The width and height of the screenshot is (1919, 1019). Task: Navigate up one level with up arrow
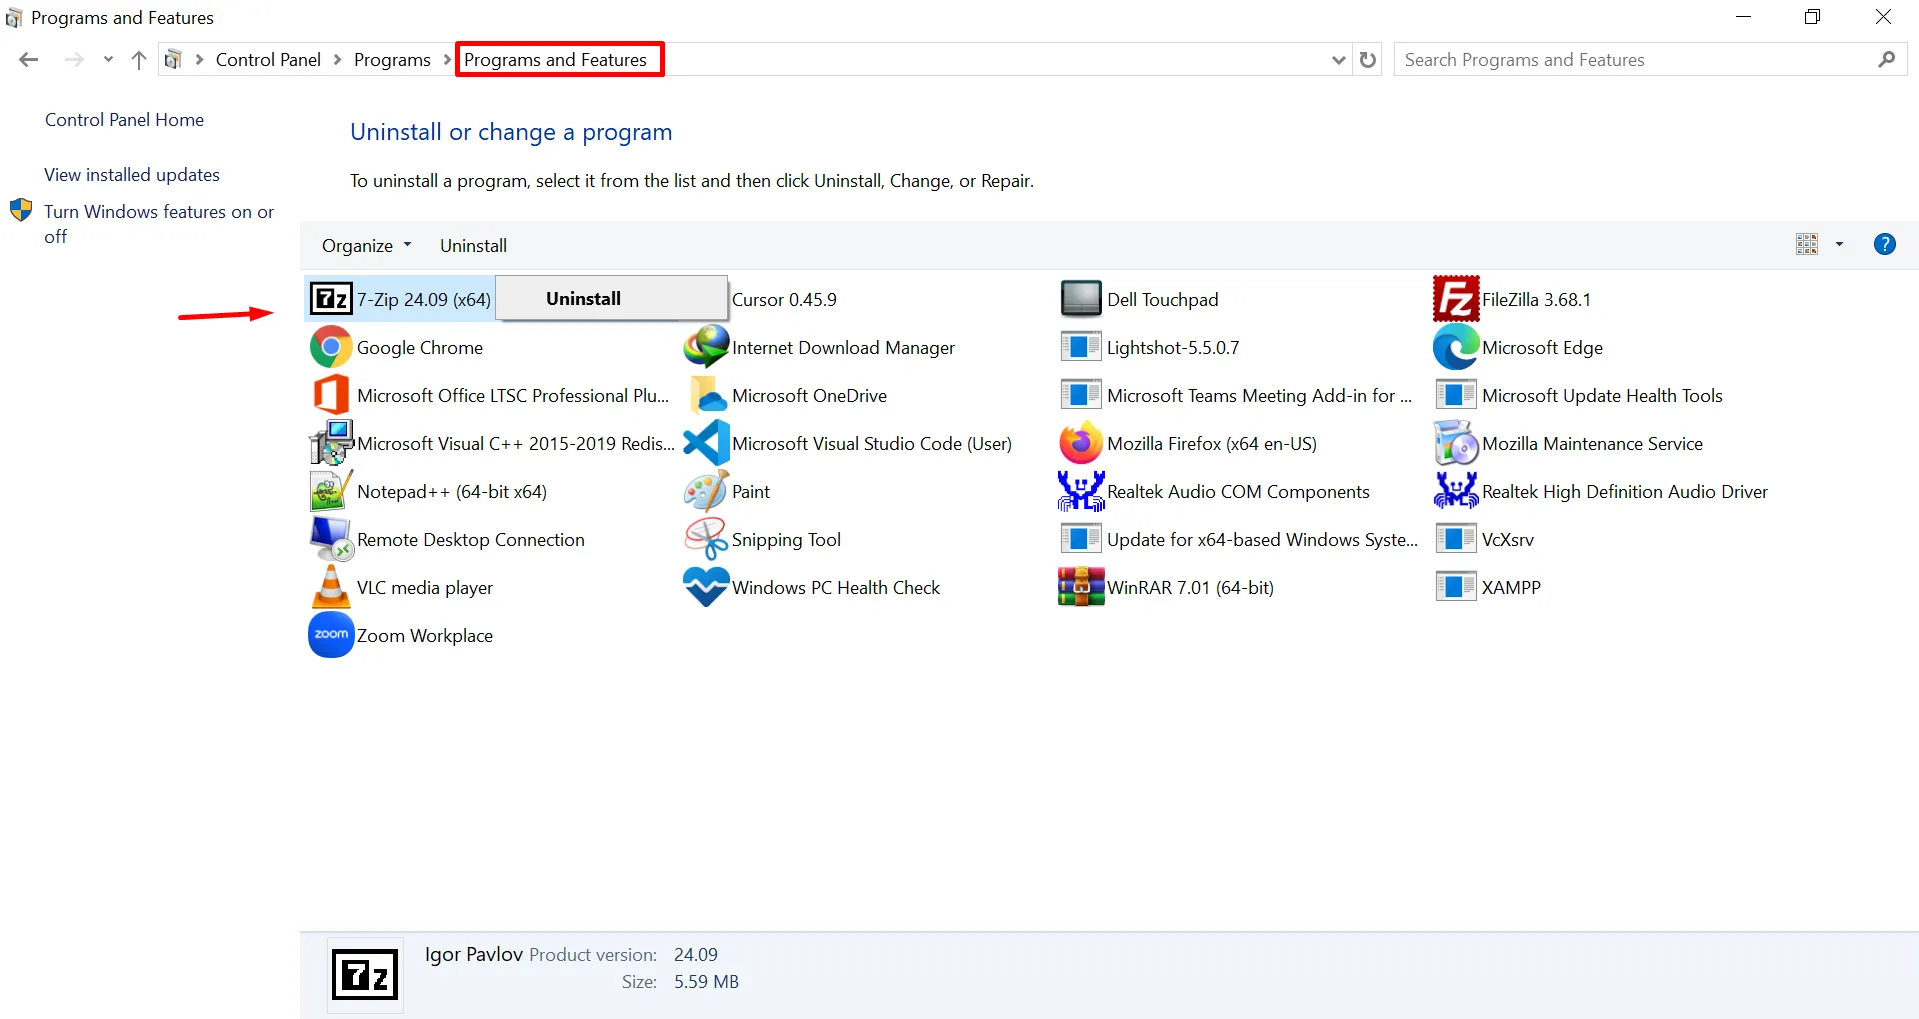click(x=139, y=60)
